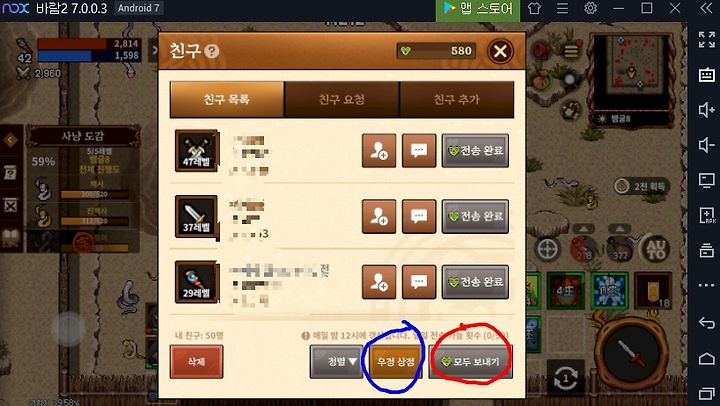
Task: Close the 친구 friends dialog
Action: point(500,51)
